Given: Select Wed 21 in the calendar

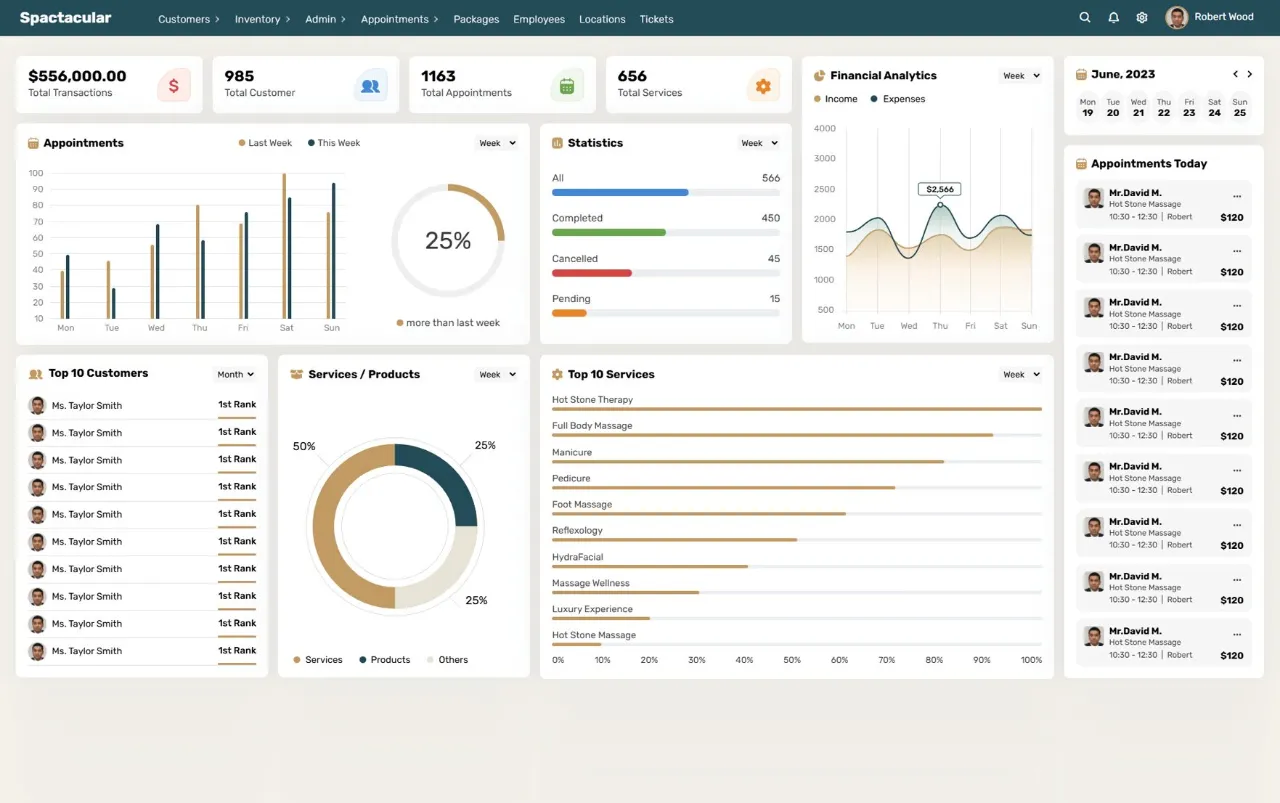Looking at the screenshot, I should tap(1138, 107).
